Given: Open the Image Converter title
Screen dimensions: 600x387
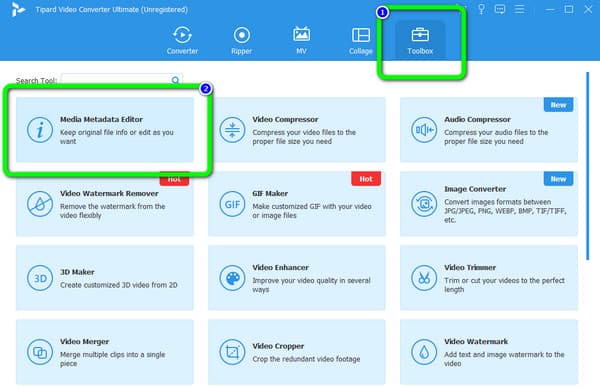Looking at the screenshot, I should pyautogui.click(x=475, y=189).
